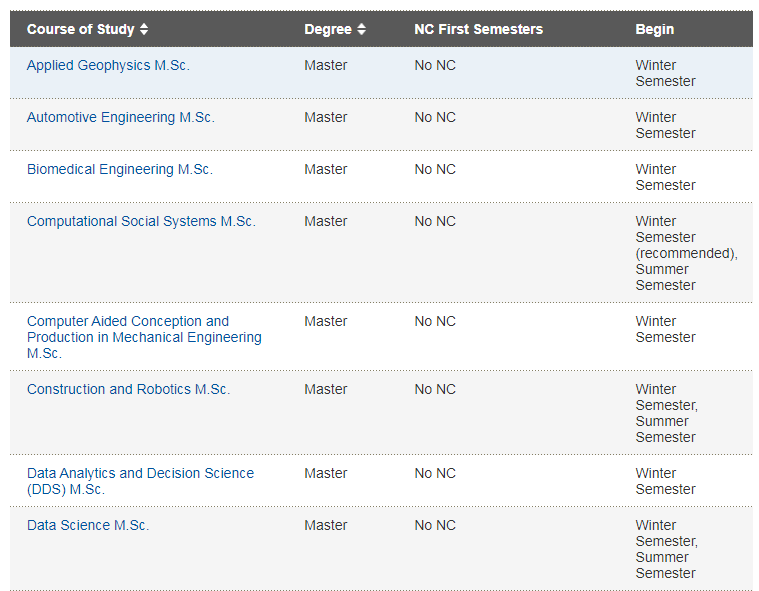Click the Course of Study column header

click(x=80, y=29)
